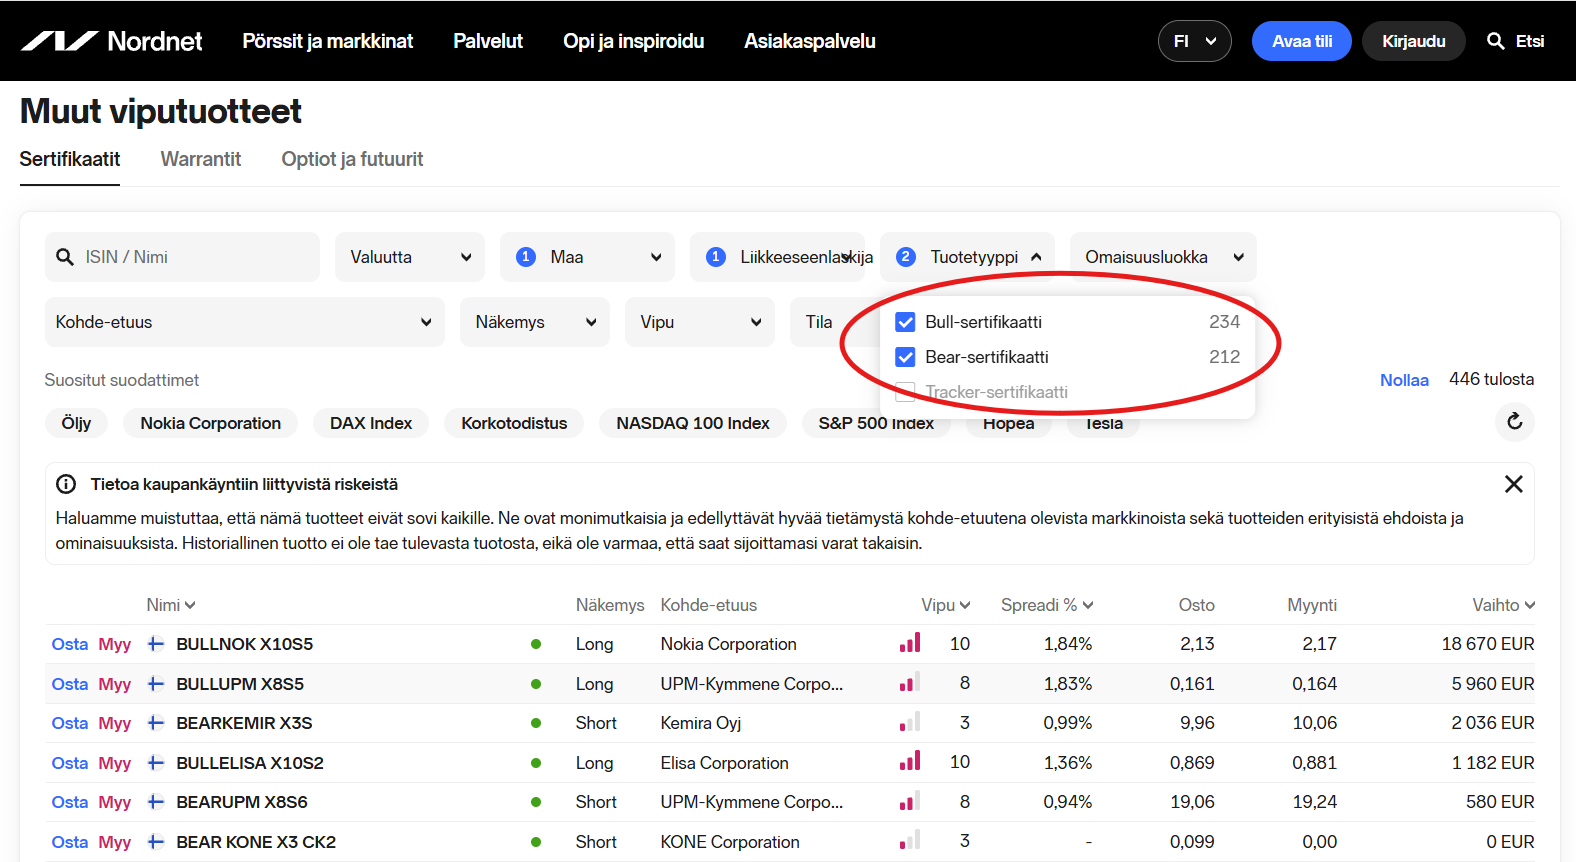Apply the DAX Index popular filter
Image resolution: width=1576 pixels, height=862 pixels.
click(371, 423)
